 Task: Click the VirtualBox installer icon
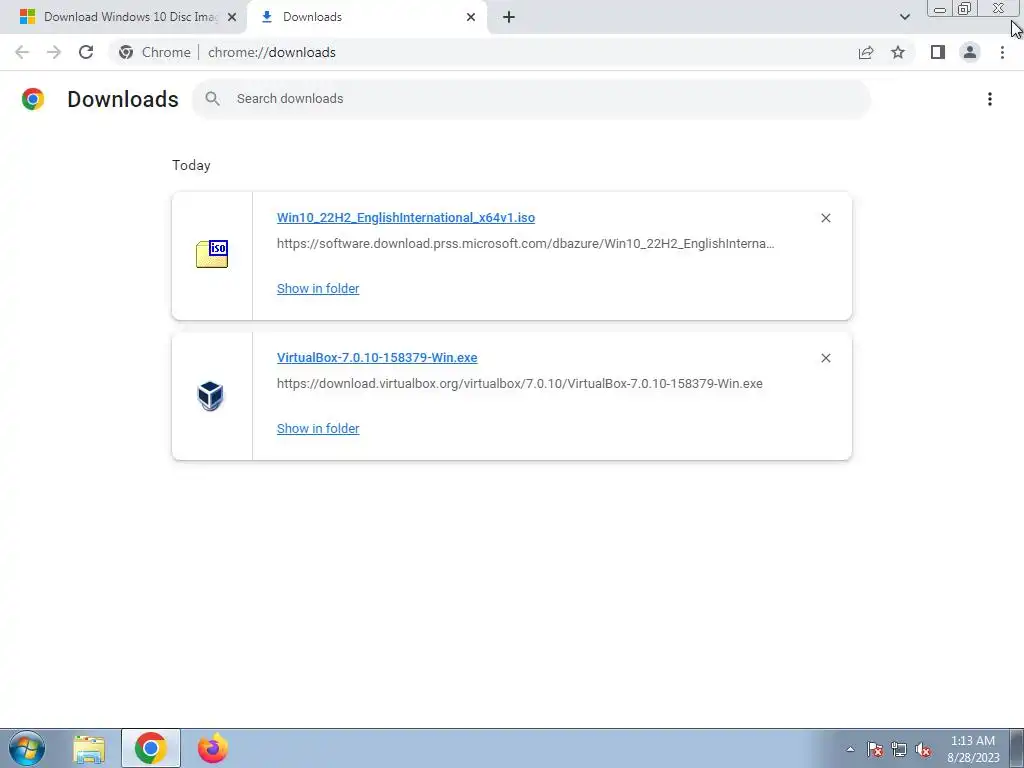point(210,396)
